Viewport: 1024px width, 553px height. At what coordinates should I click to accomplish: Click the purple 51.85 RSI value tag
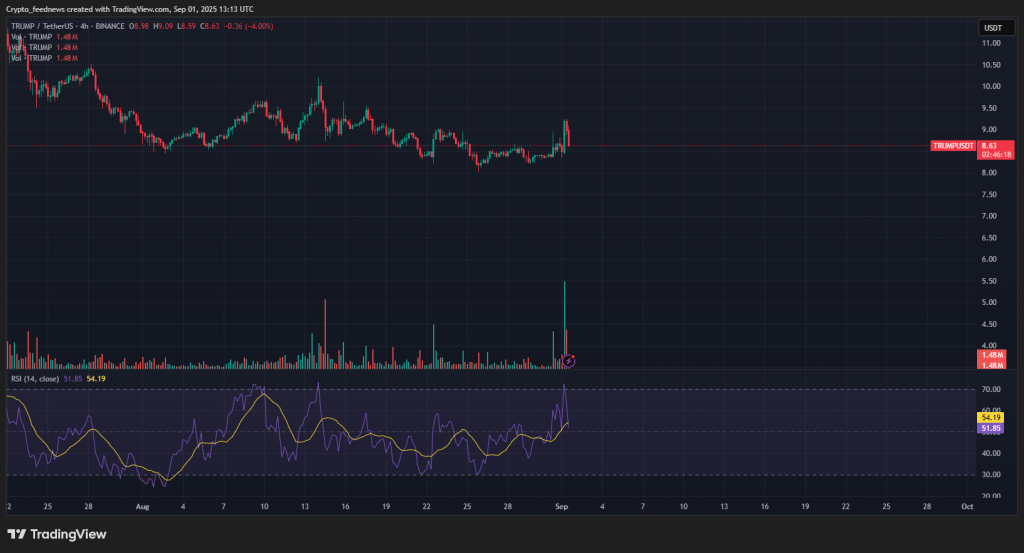click(989, 429)
